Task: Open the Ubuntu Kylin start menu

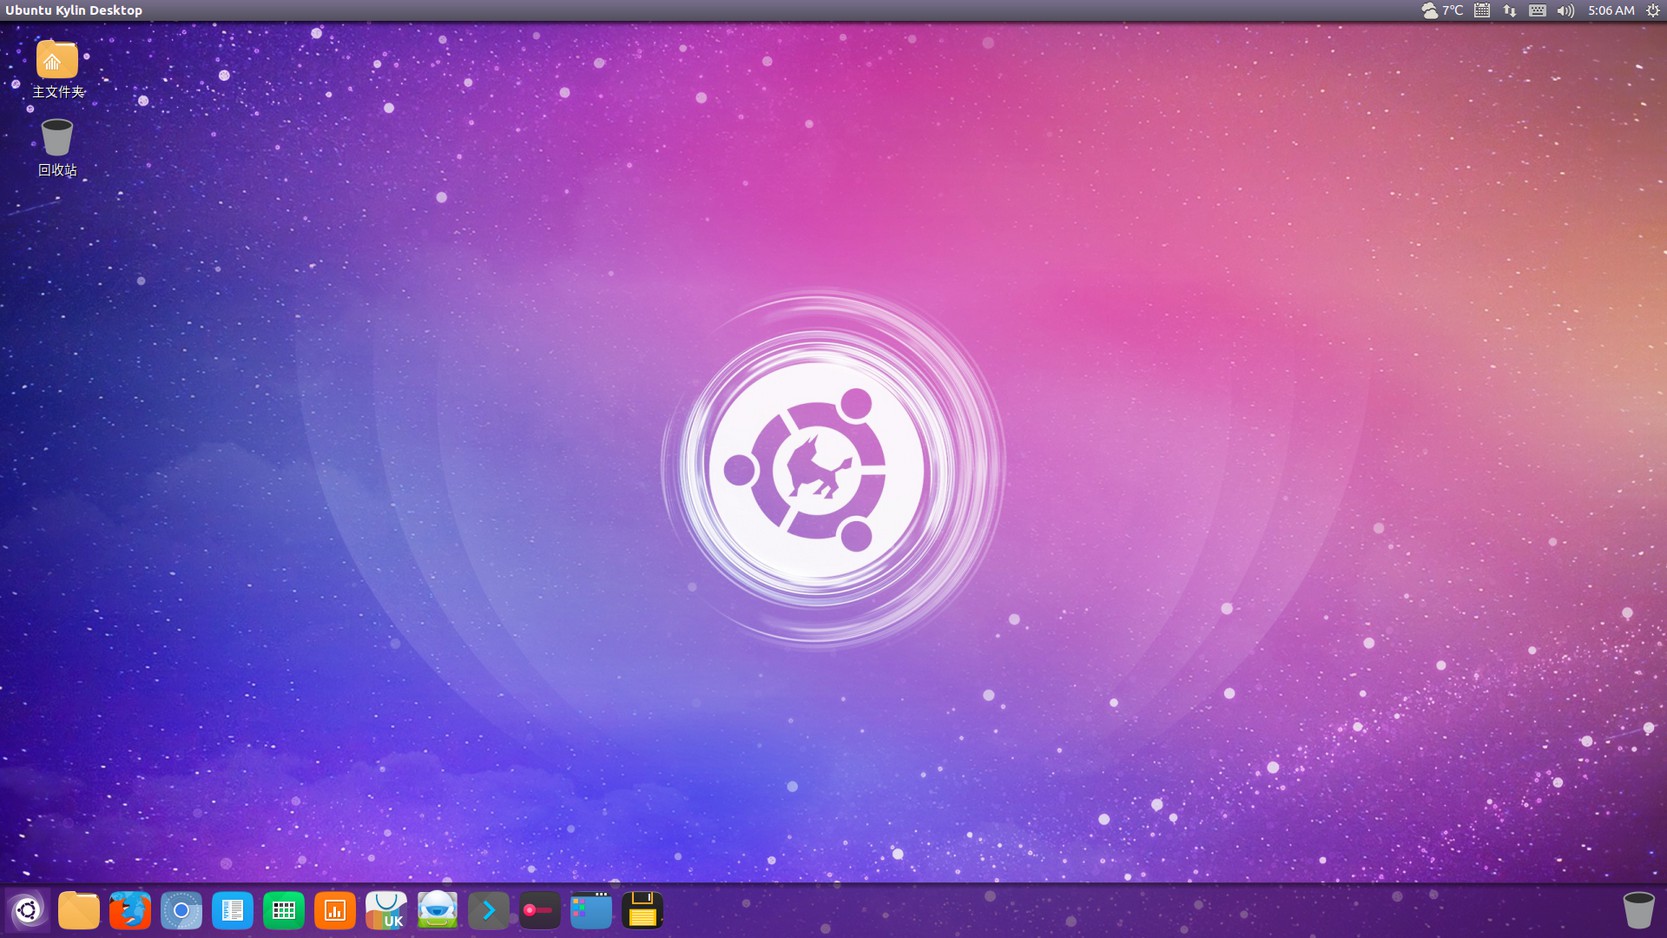Action: (x=29, y=910)
